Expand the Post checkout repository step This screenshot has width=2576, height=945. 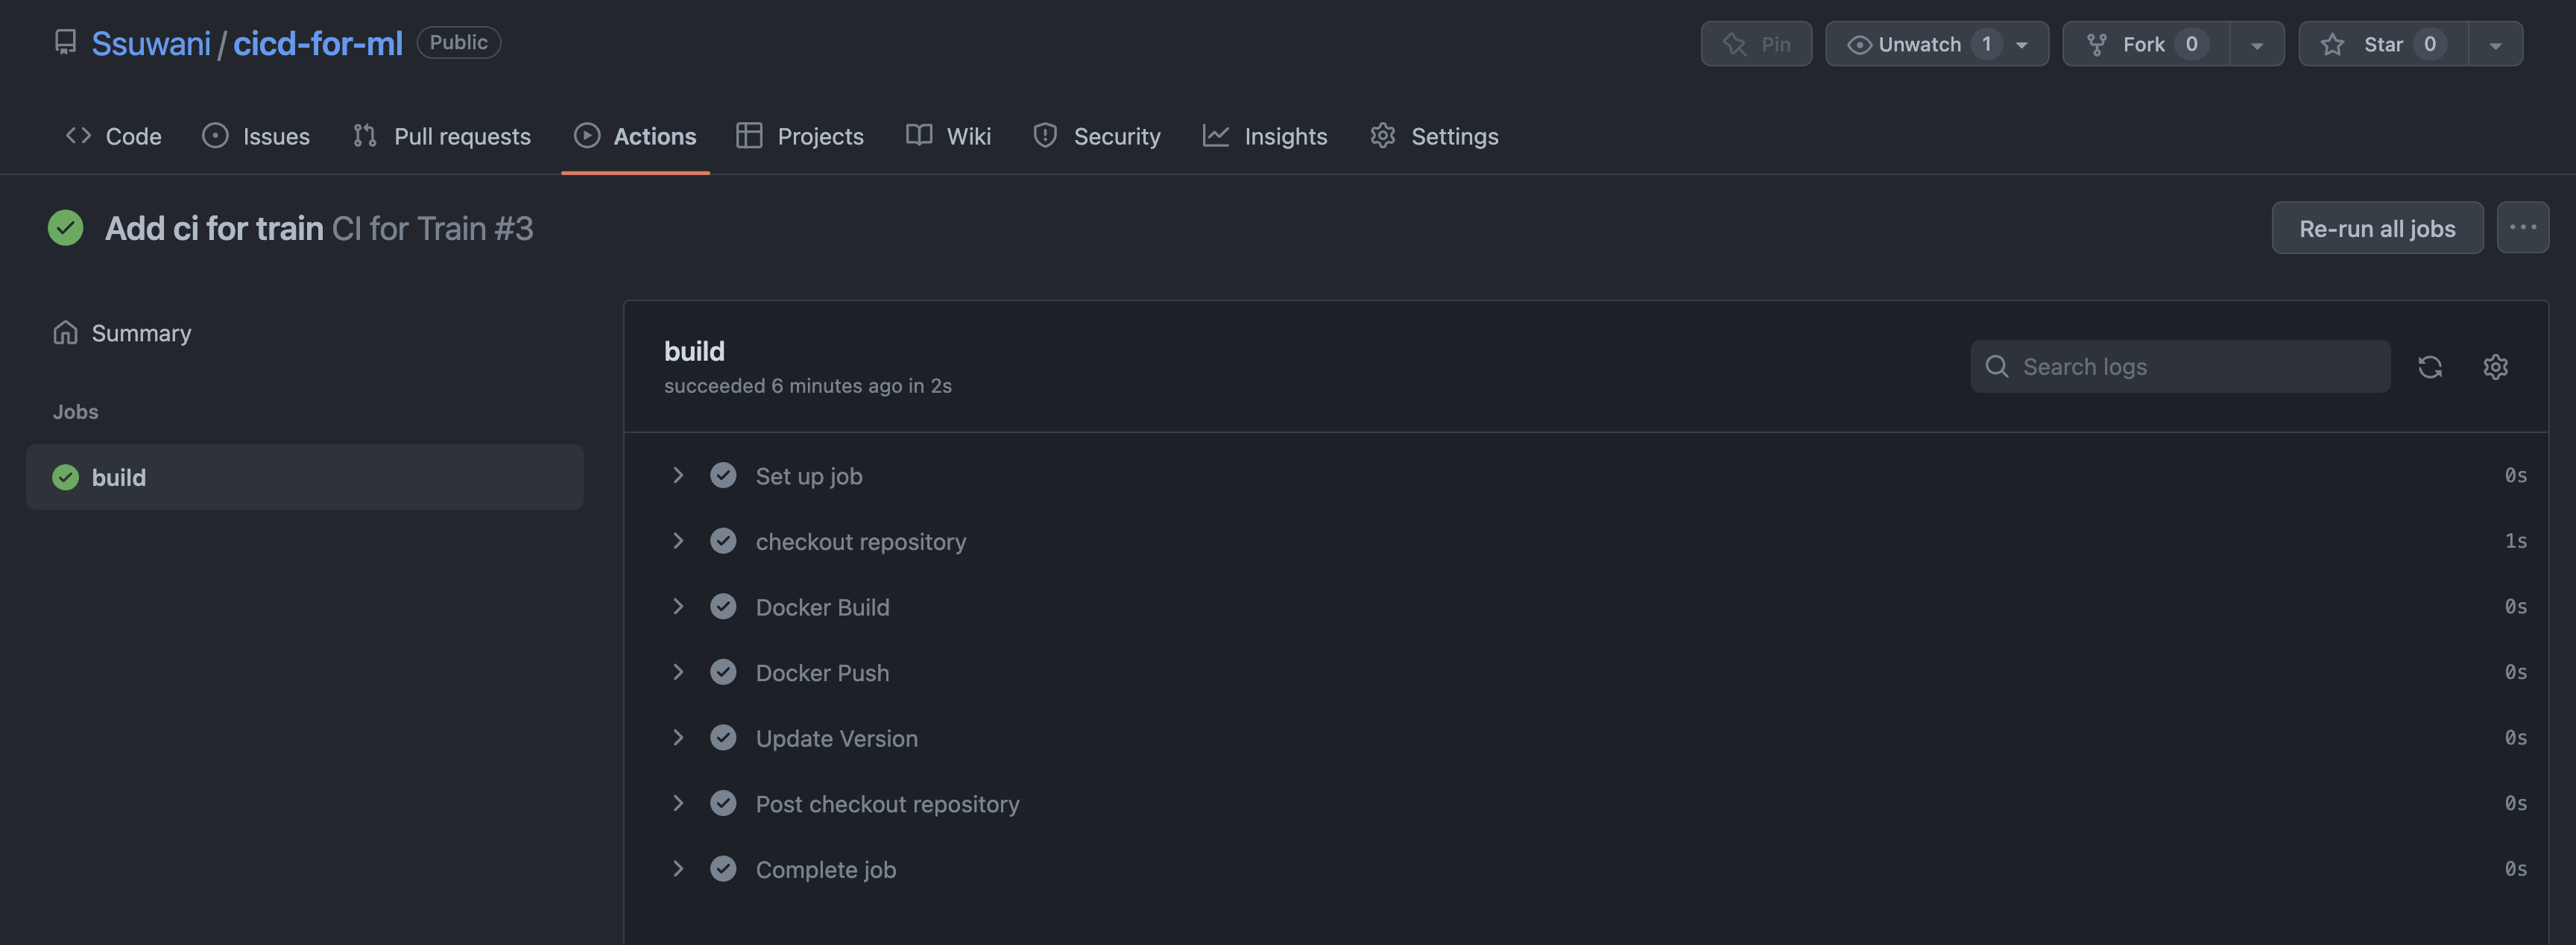click(x=678, y=804)
